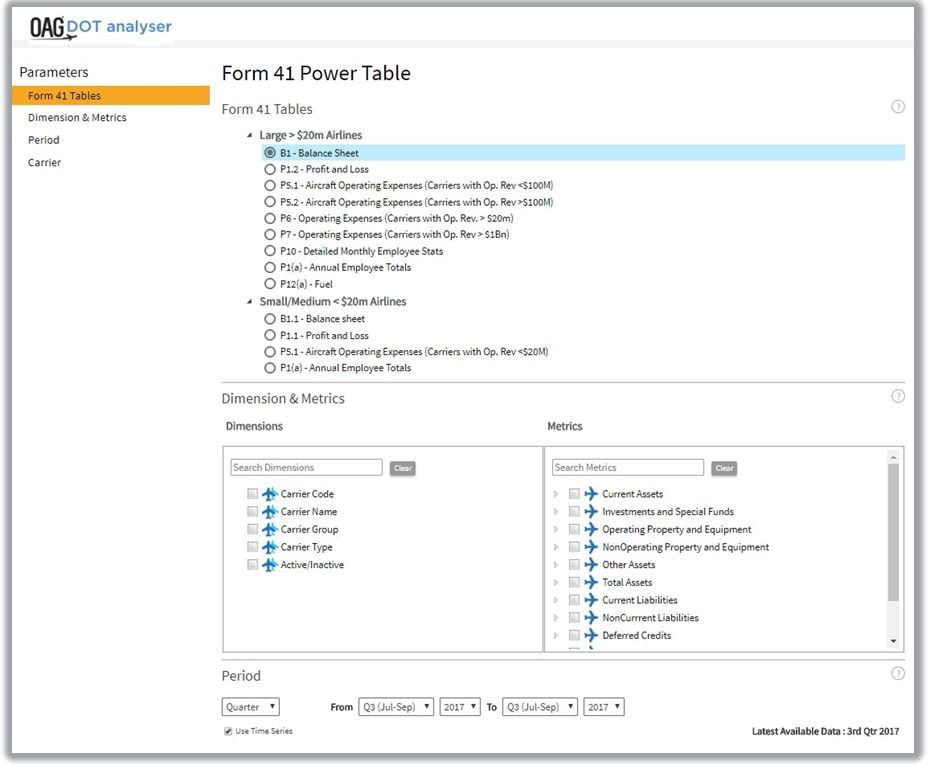Click the help icon beside Form 41 Tables
The height and width of the screenshot is (764, 930).
click(x=897, y=107)
